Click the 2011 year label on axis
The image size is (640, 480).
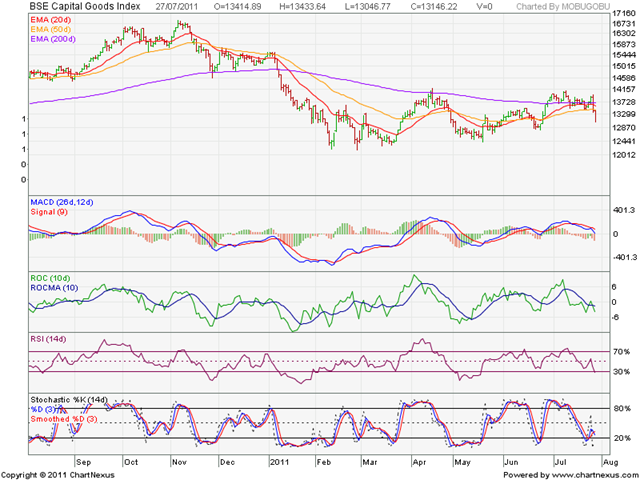coord(279,463)
